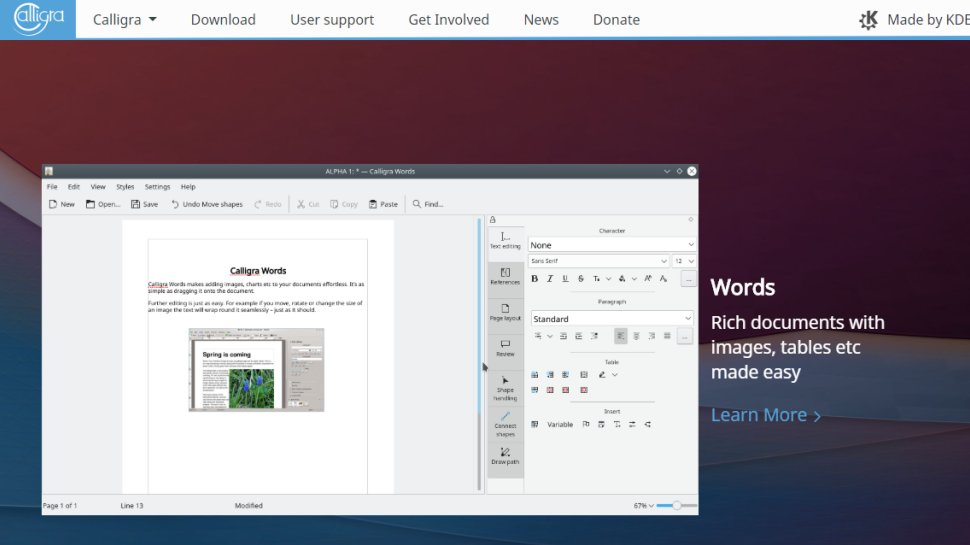
Task: Select the References tool
Action: pyautogui.click(x=505, y=277)
